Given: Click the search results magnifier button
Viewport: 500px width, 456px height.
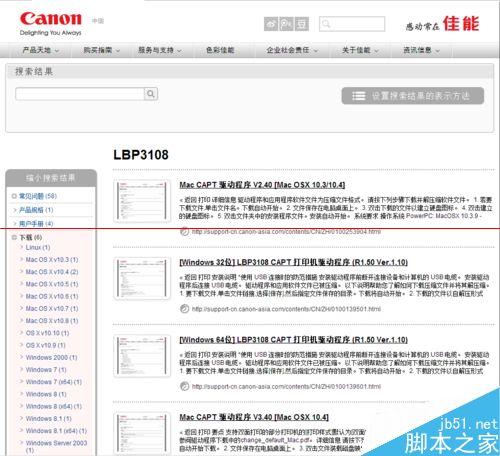Looking at the screenshot, I should (151, 94).
